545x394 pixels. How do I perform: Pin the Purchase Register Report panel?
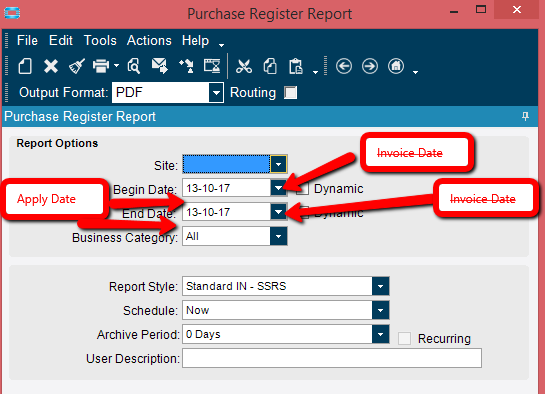525,116
